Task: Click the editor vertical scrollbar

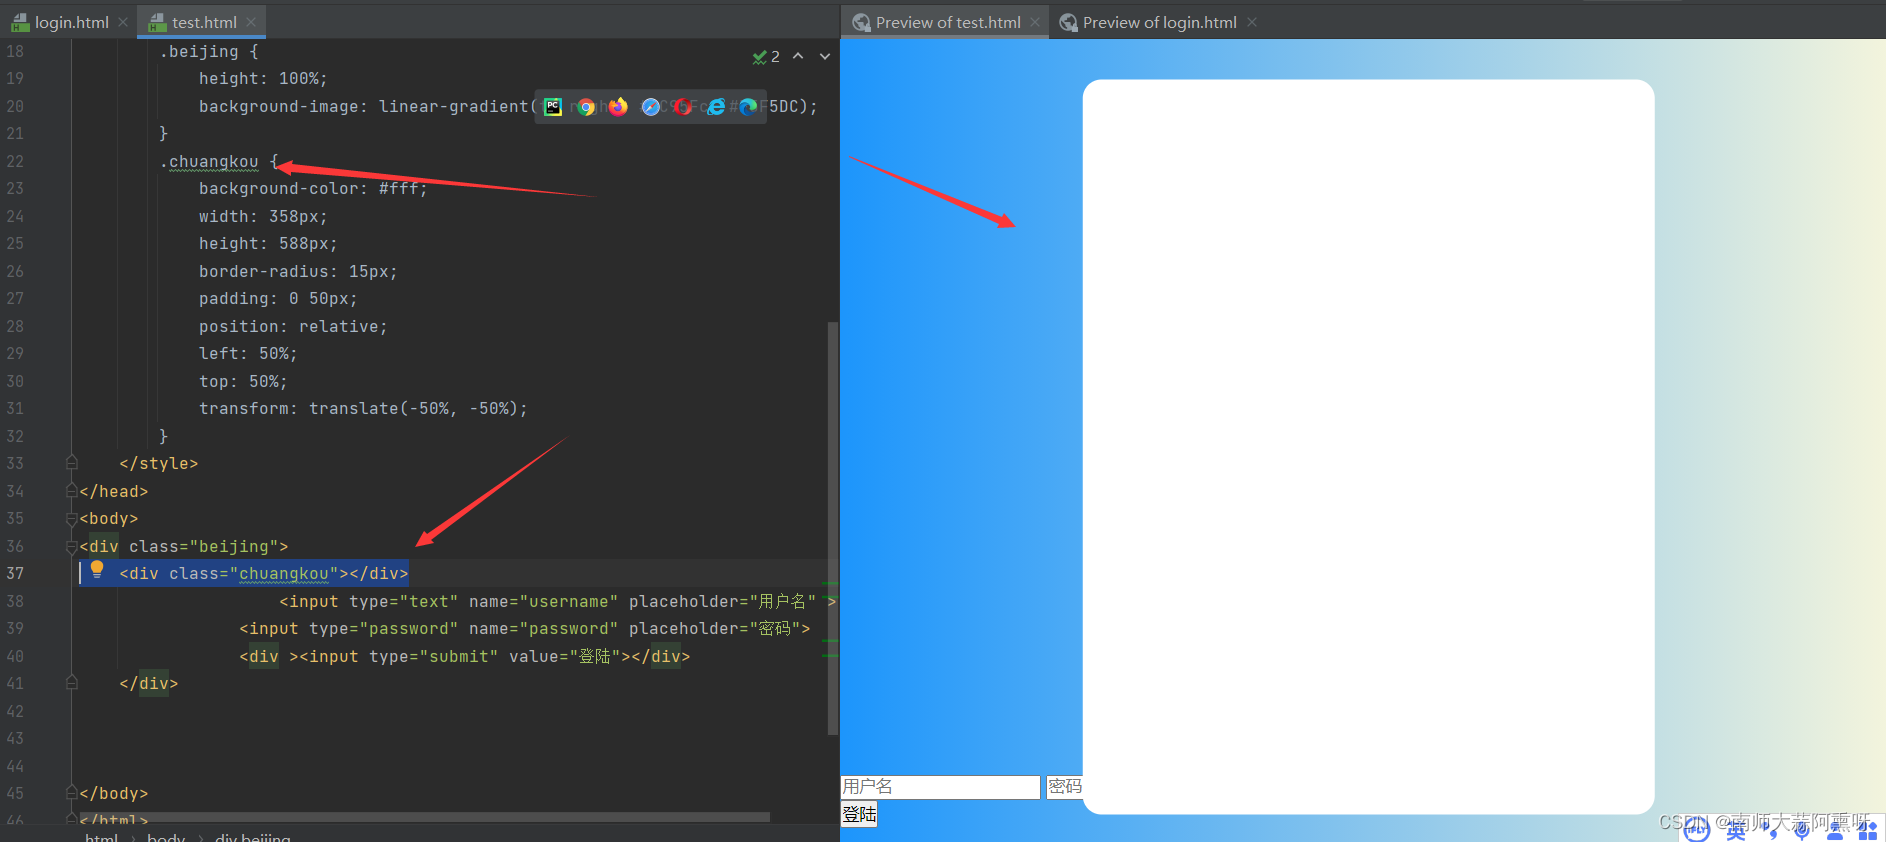Action: [833, 528]
